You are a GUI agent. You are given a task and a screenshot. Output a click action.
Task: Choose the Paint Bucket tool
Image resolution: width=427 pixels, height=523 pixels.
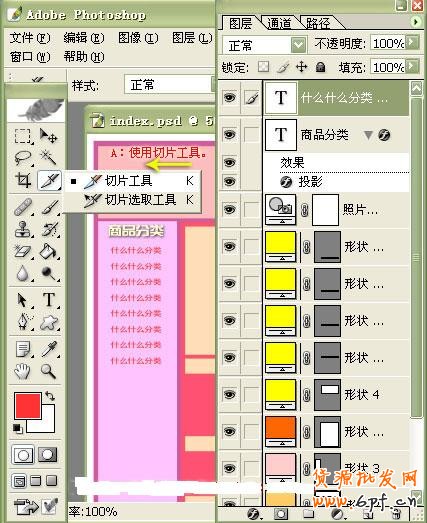tap(49, 251)
